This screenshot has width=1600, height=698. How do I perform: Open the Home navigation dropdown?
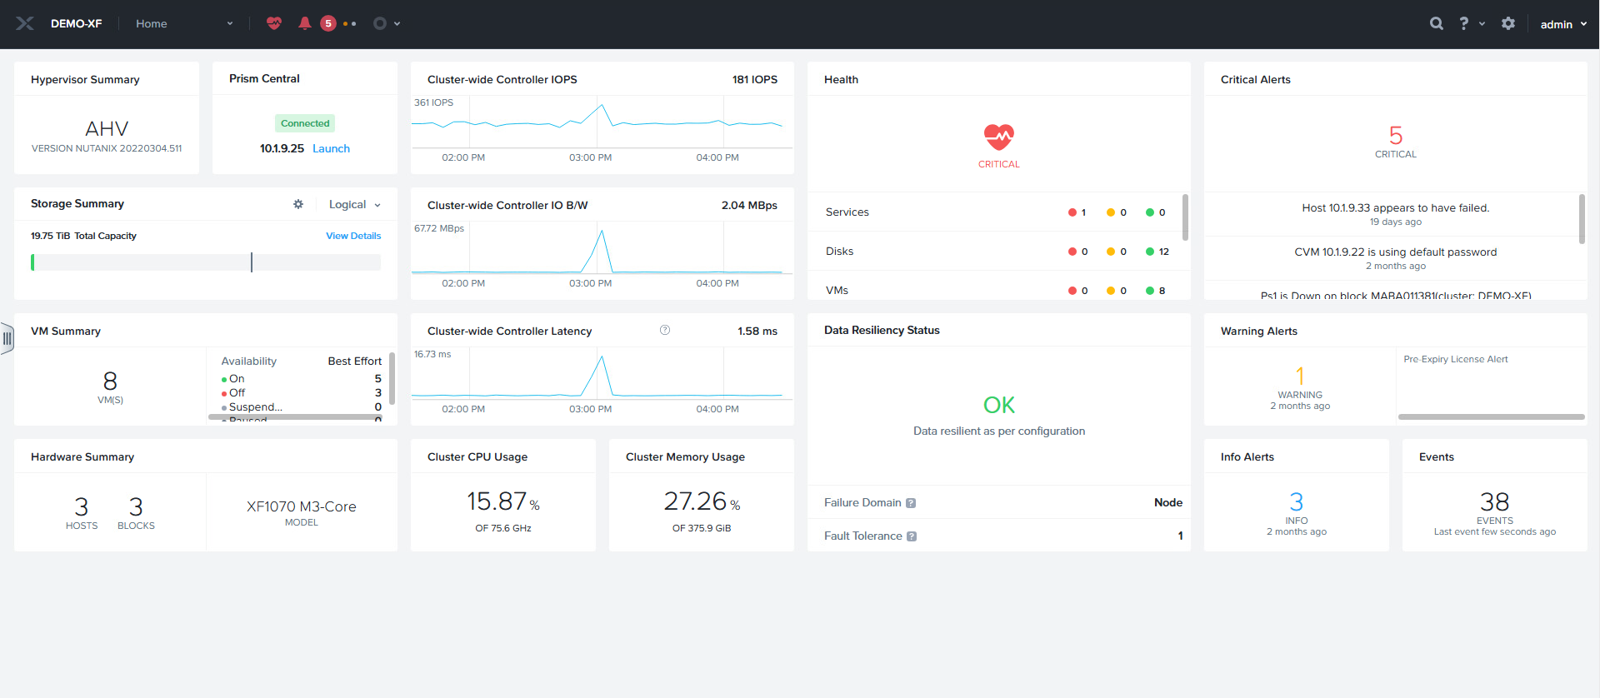[184, 23]
